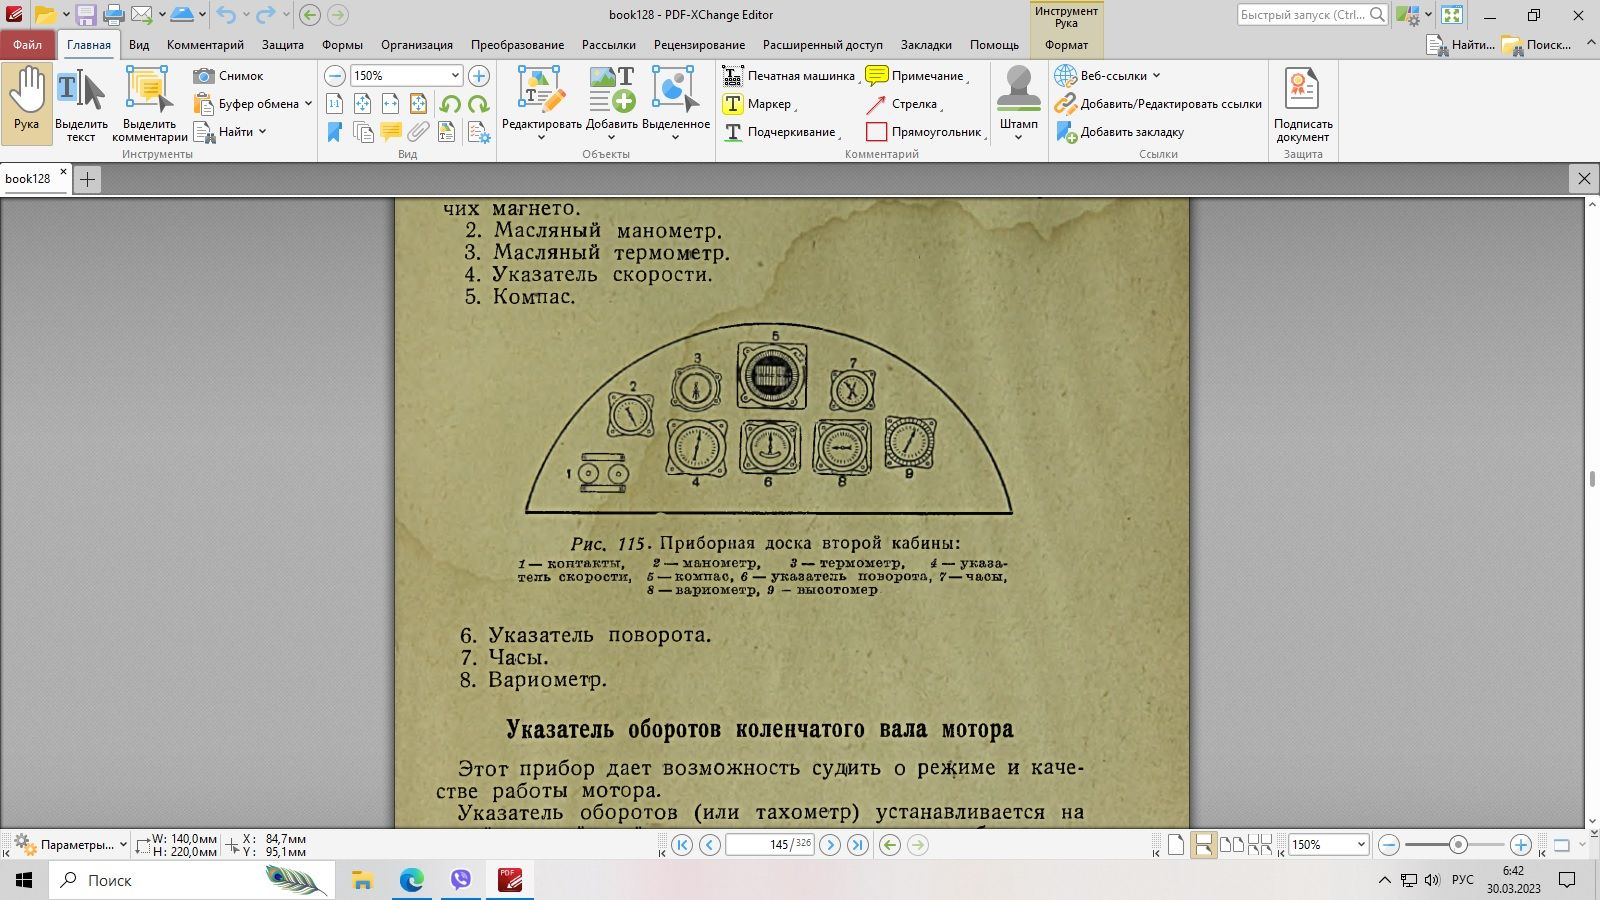Expand the Selection (Выделенное) dropdown
This screenshot has width=1600, height=900.
coord(675,138)
